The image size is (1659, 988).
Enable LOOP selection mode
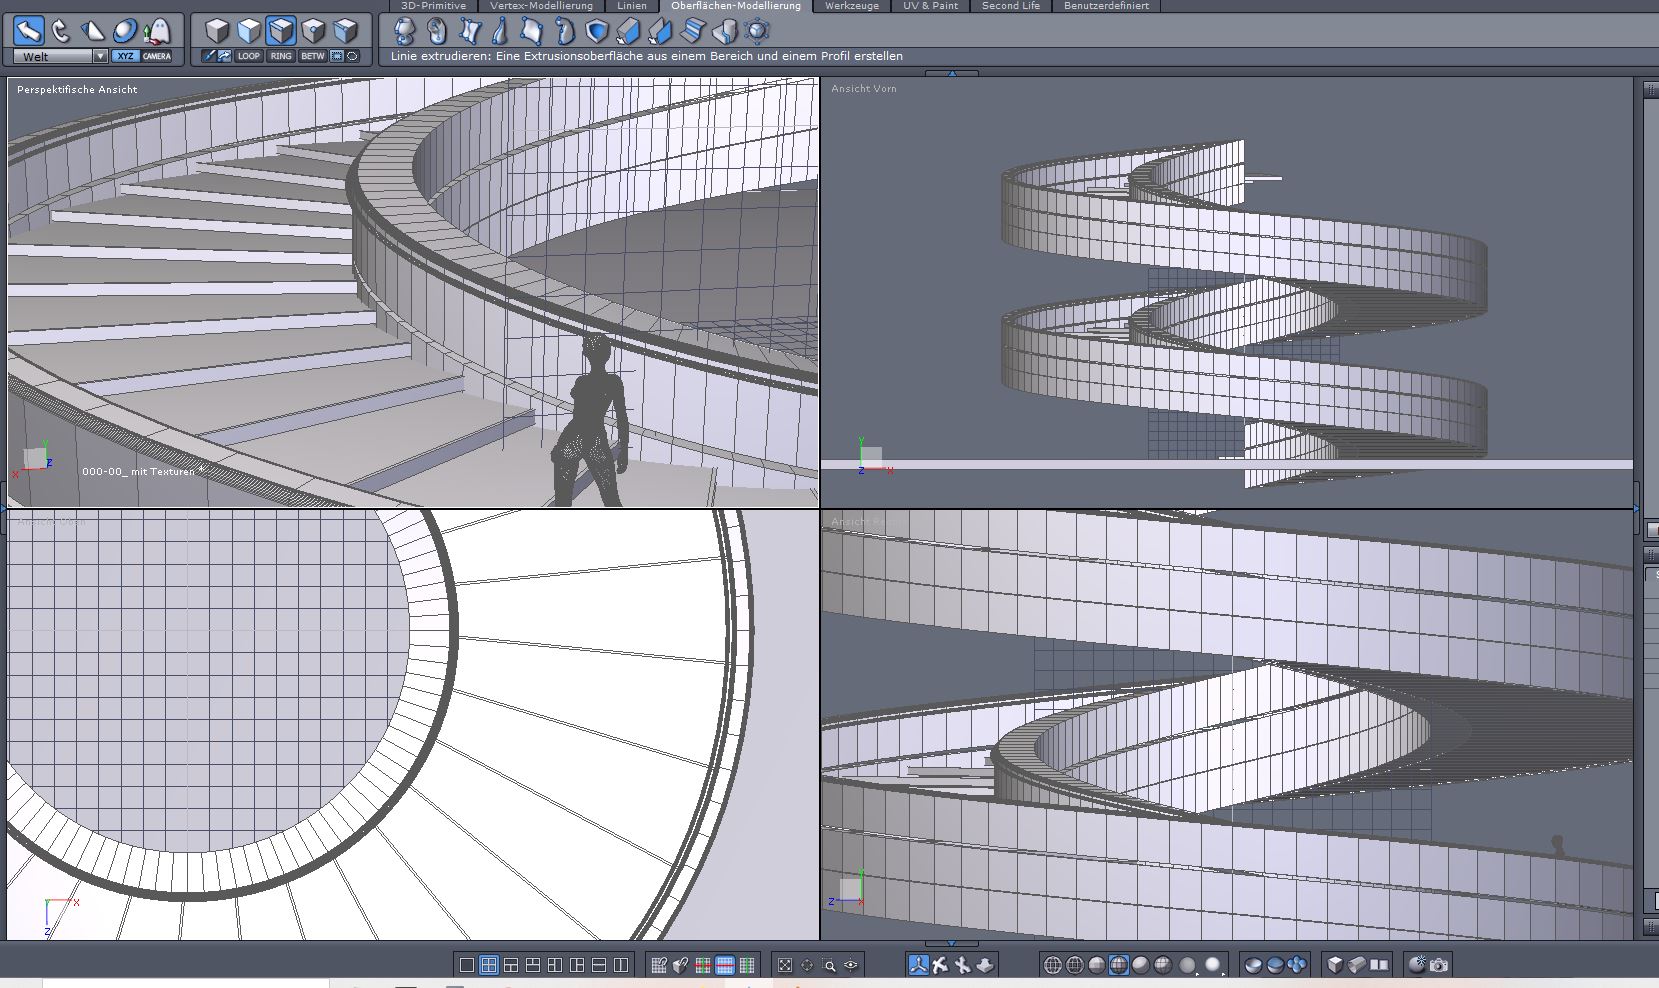tap(249, 56)
